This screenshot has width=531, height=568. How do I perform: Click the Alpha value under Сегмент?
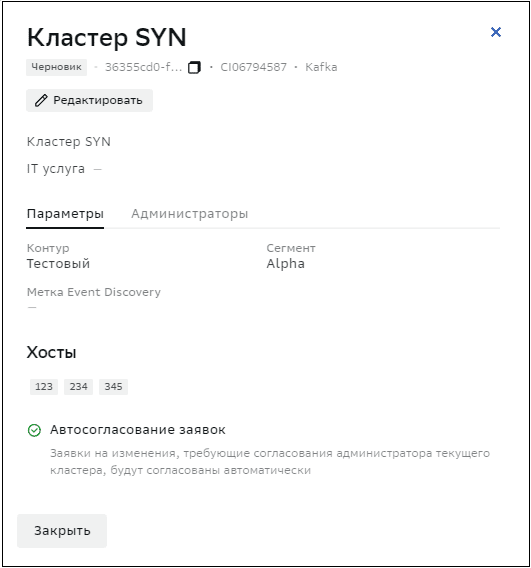pyautogui.click(x=285, y=263)
